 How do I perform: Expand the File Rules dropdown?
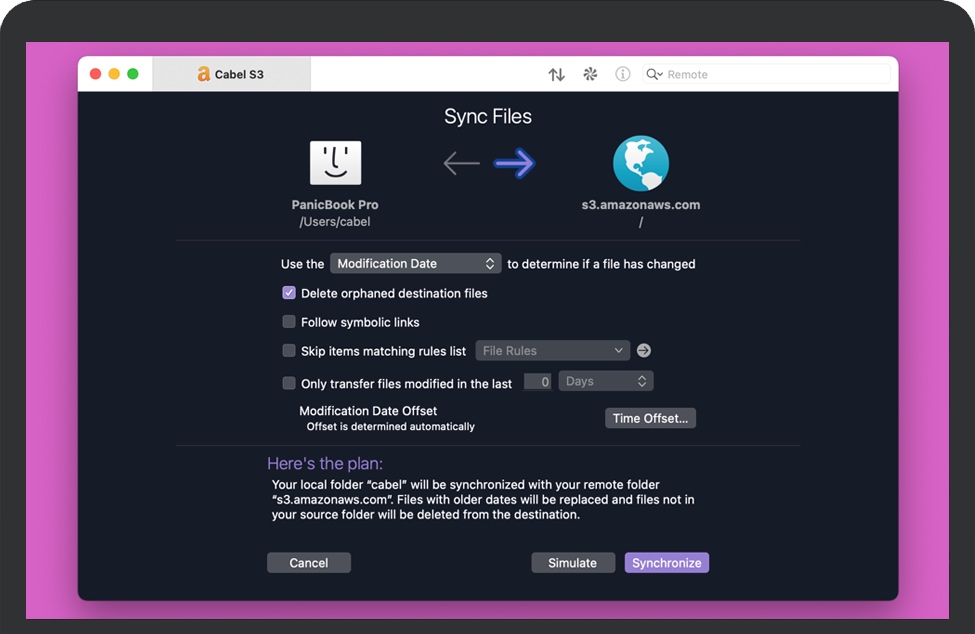[552, 351]
